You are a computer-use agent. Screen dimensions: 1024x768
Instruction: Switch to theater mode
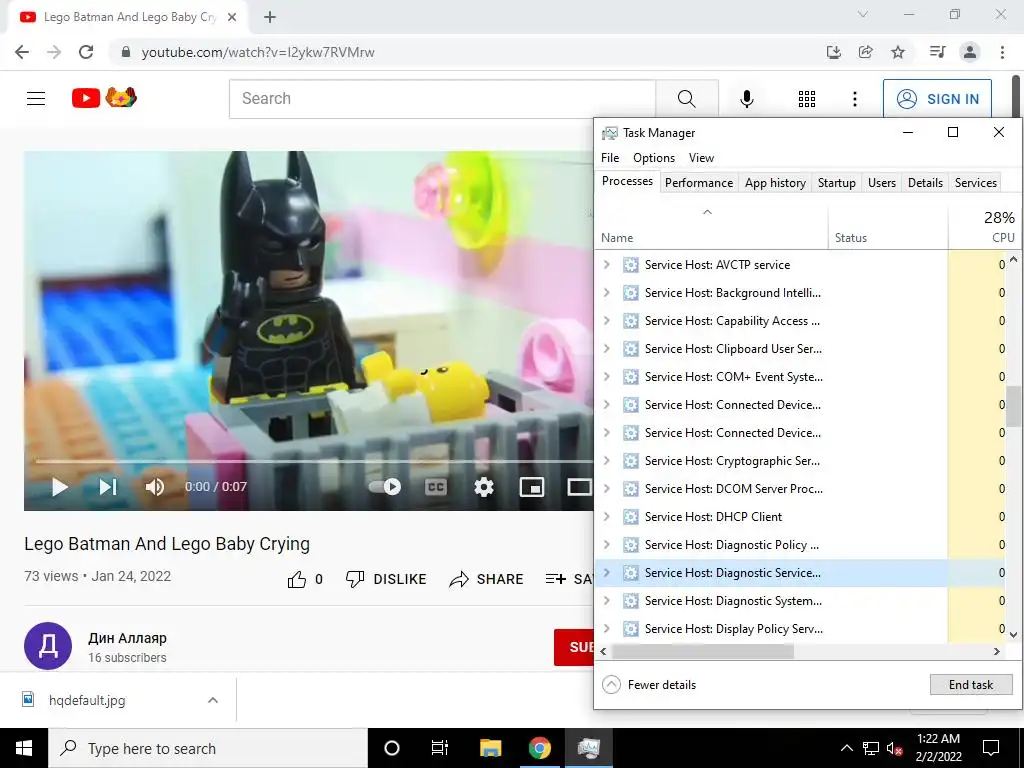coord(579,487)
